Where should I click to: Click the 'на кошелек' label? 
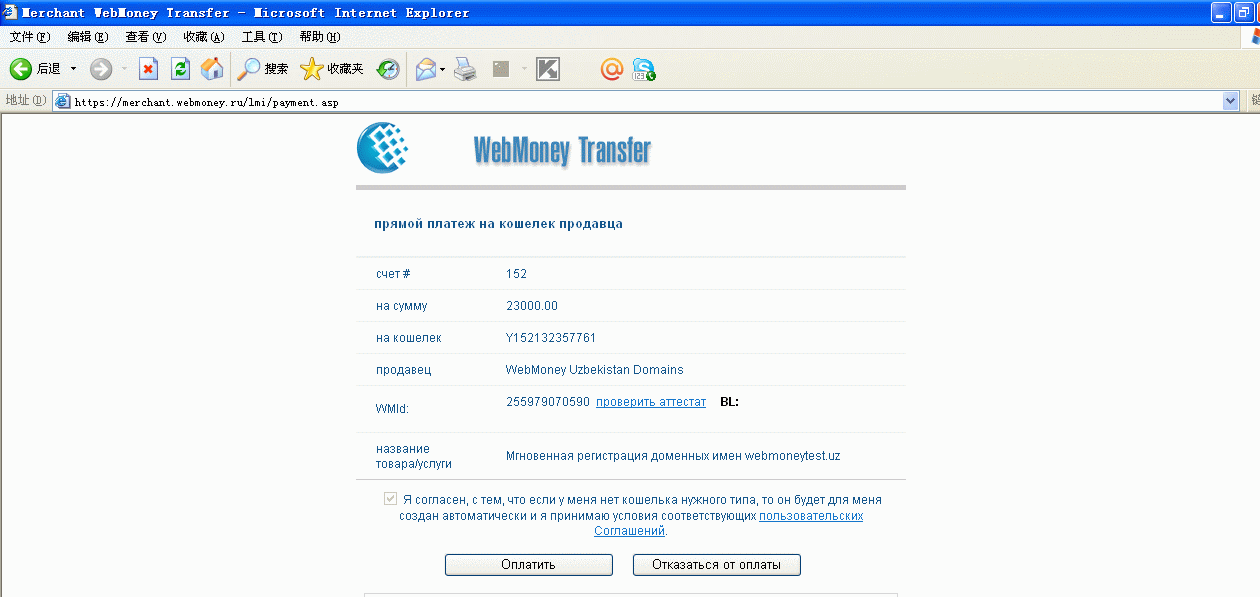click(x=409, y=338)
